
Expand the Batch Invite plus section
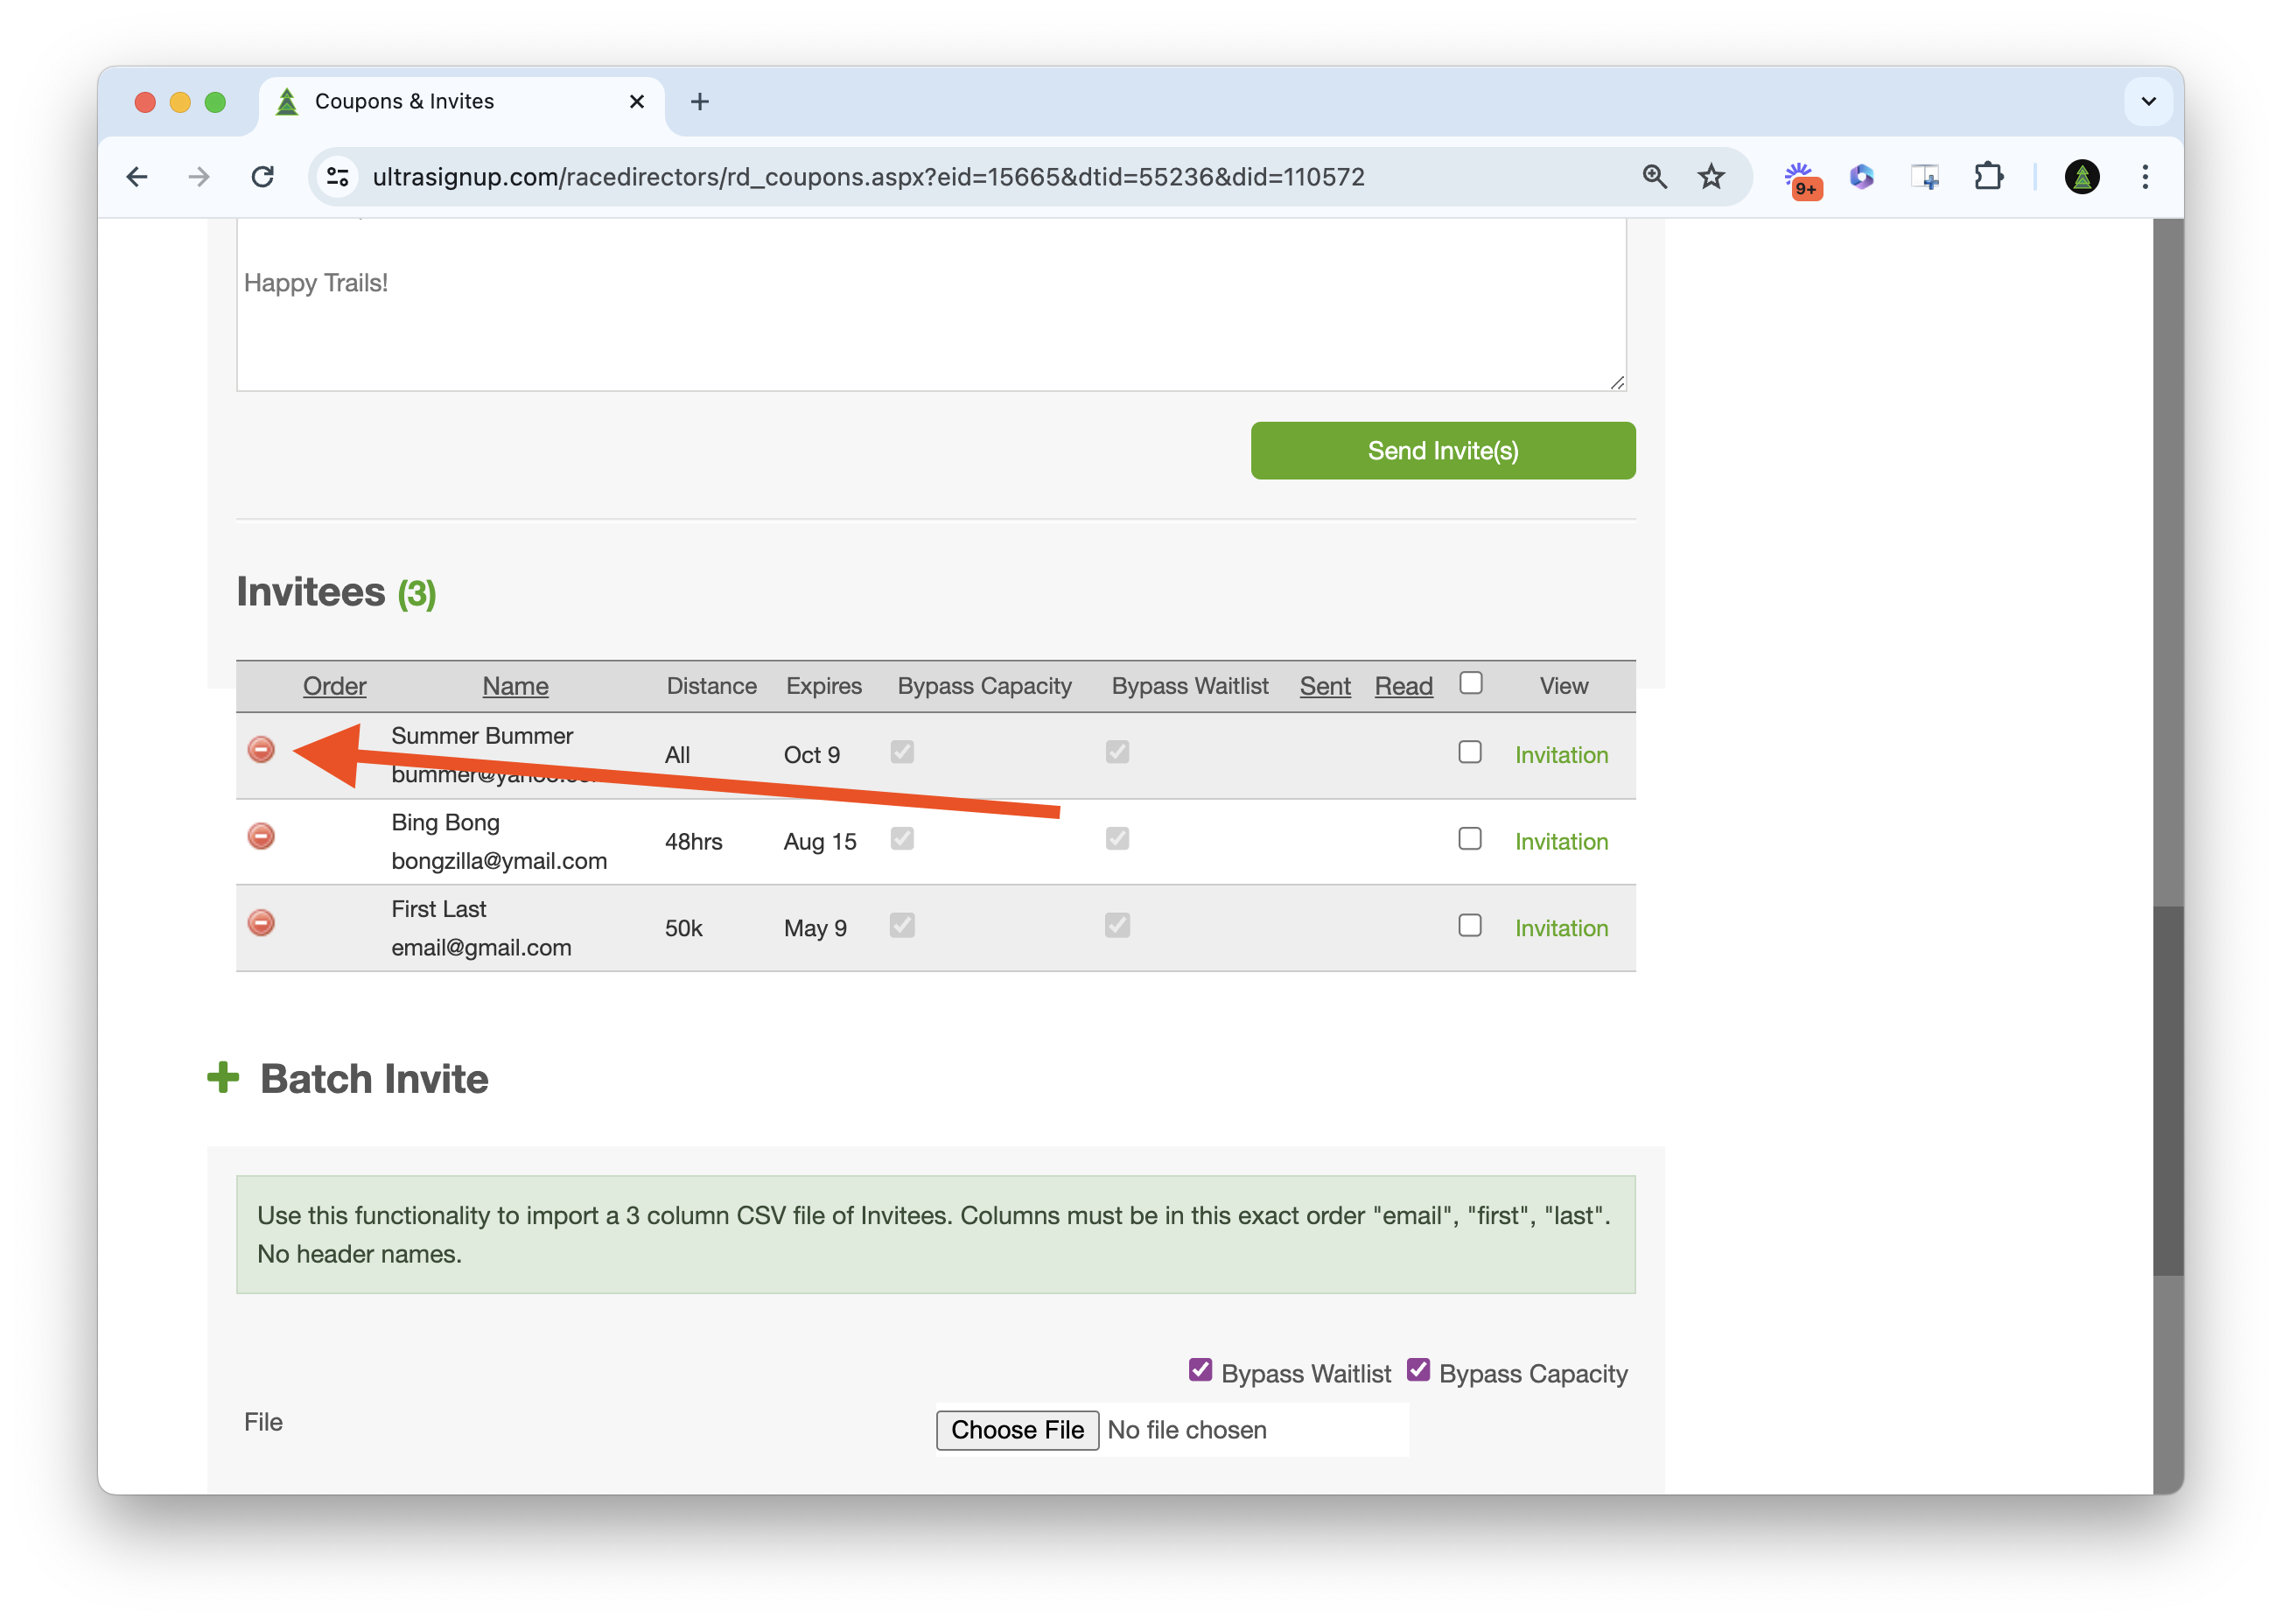coord(223,1078)
